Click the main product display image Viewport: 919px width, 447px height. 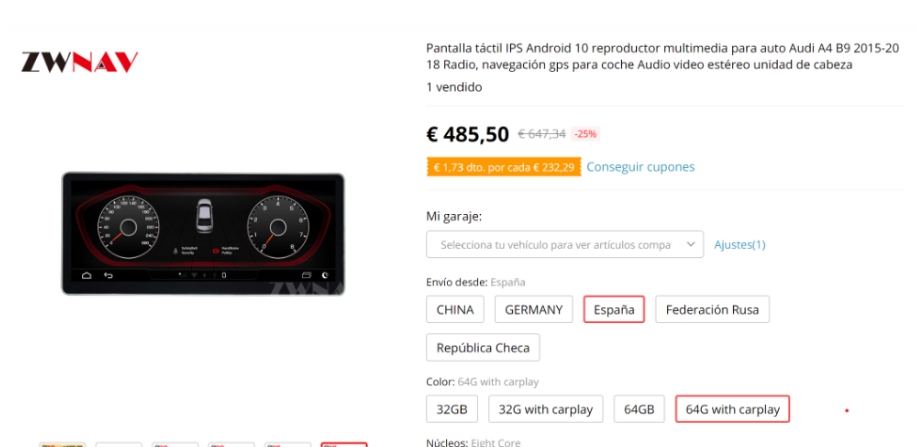(x=203, y=234)
